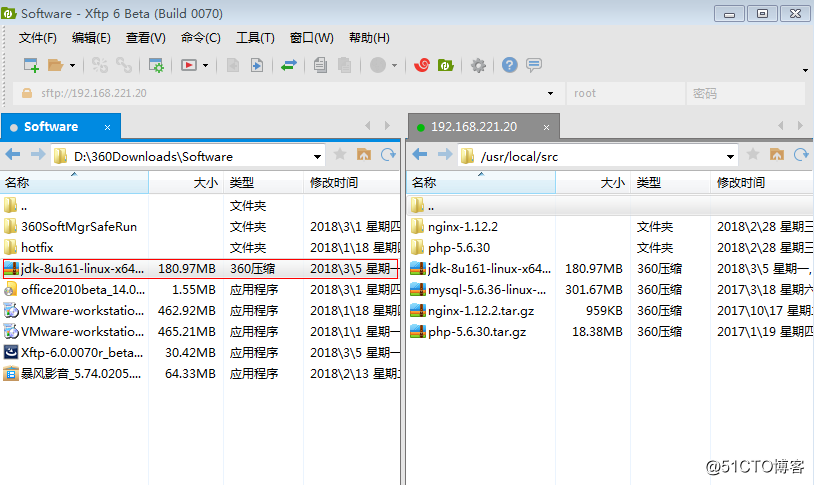Screen dimensions: 814x485
Task: Sort local files by 名称 column
Action: 74,182
